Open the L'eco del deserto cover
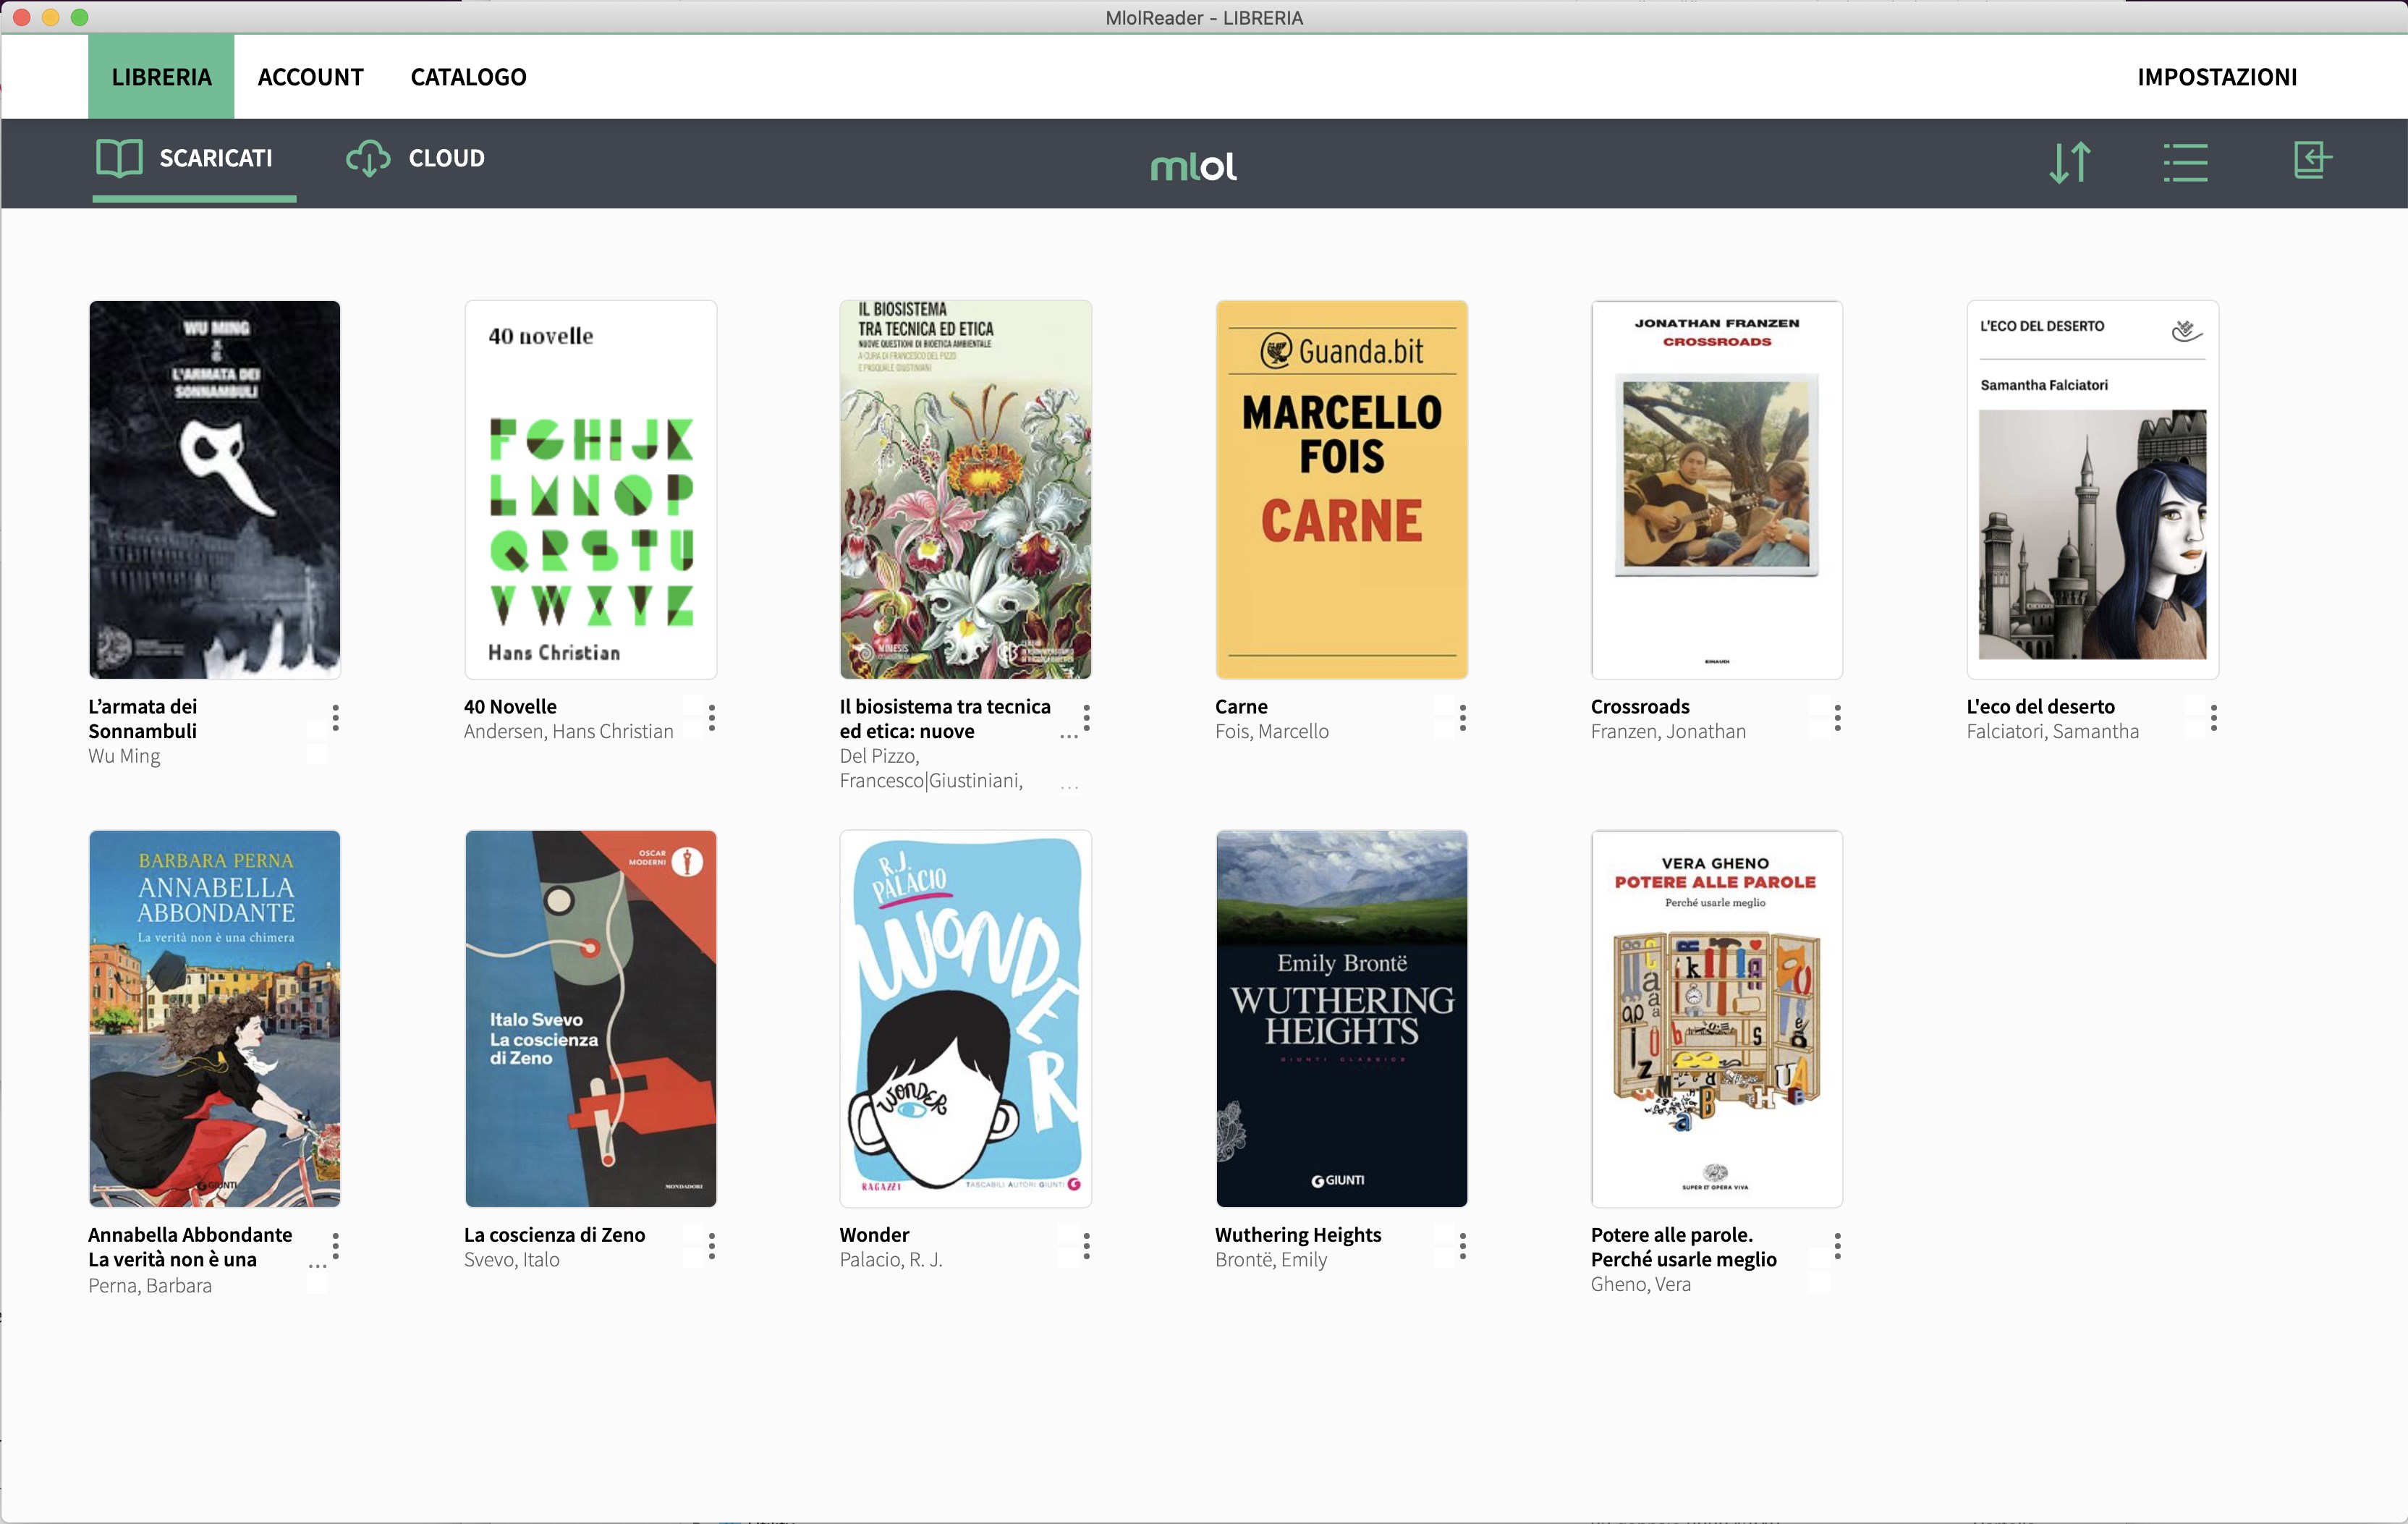Image resolution: width=2408 pixels, height=1524 pixels. pos(2093,489)
